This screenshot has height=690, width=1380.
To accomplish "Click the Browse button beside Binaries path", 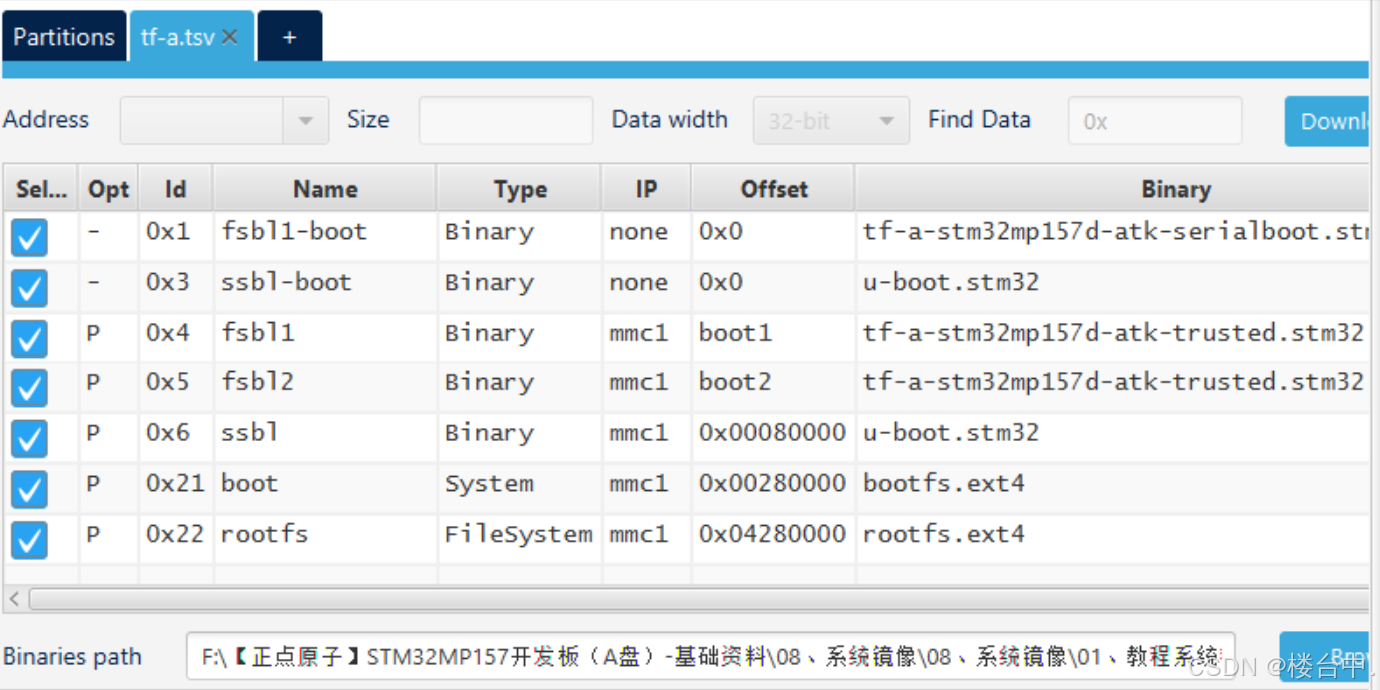I will tap(1325, 657).
